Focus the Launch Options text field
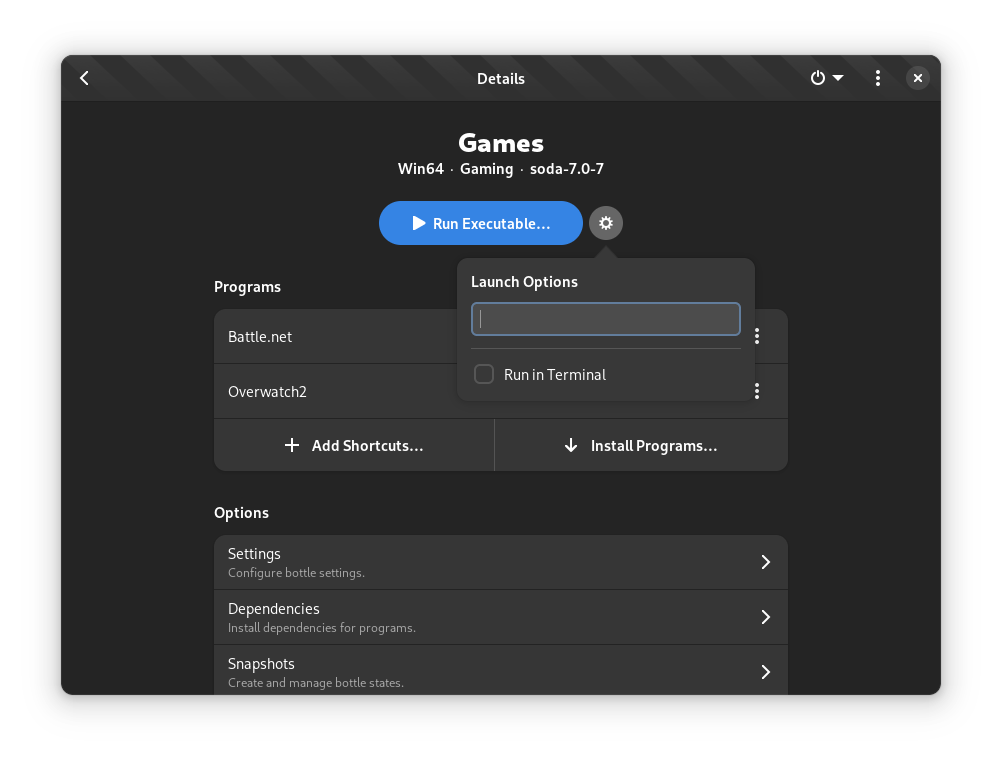This screenshot has width=1002, height=762. (605, 319)
